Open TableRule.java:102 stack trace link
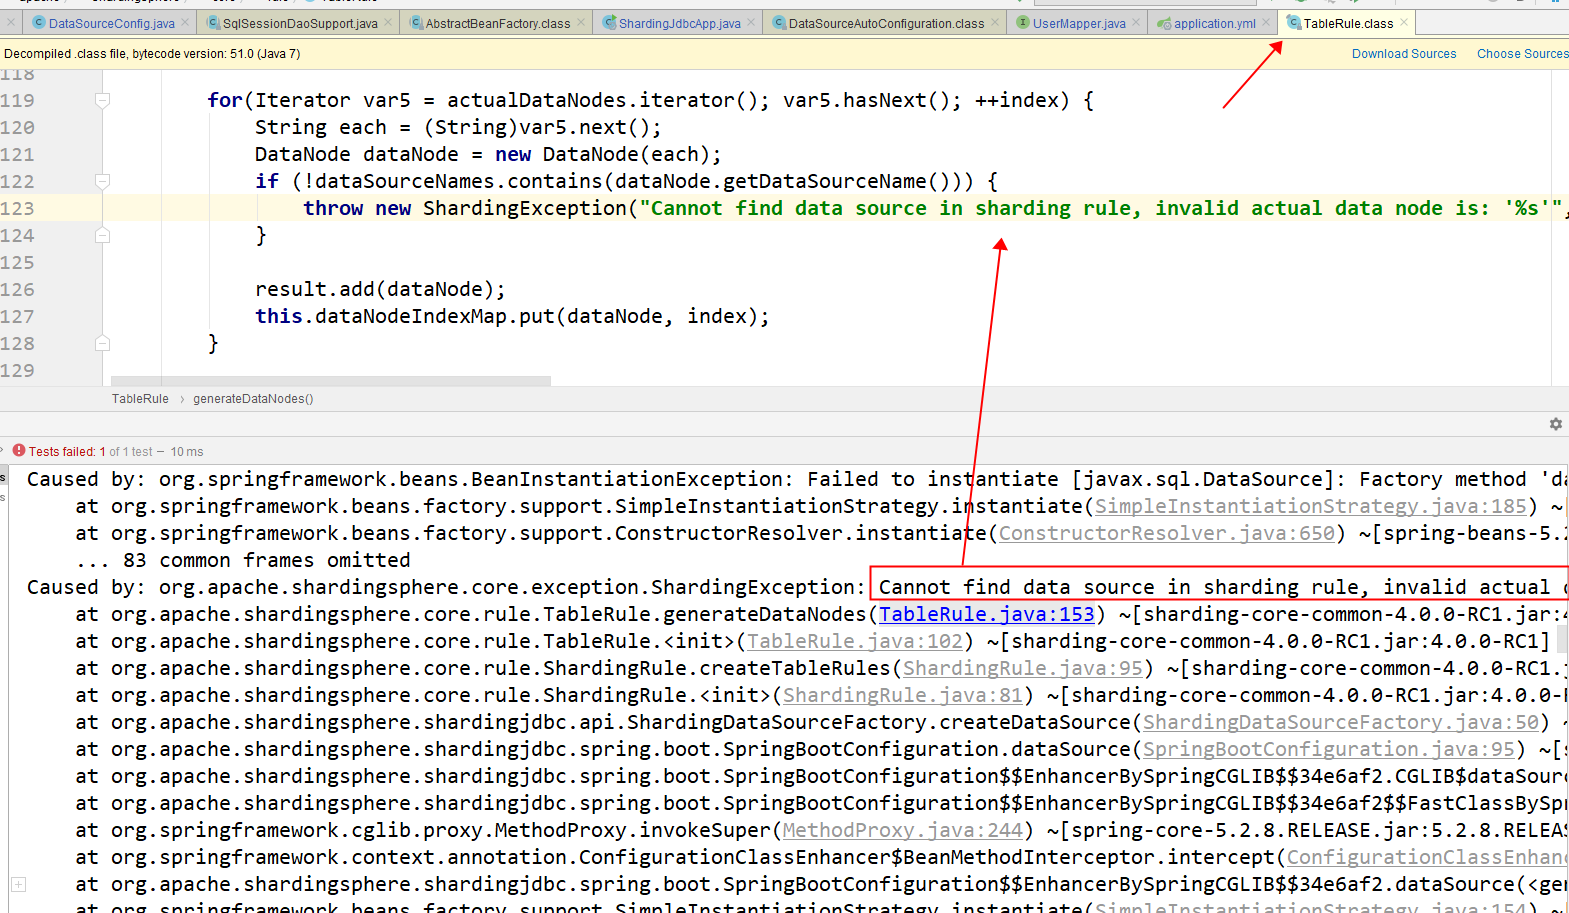 855,641
